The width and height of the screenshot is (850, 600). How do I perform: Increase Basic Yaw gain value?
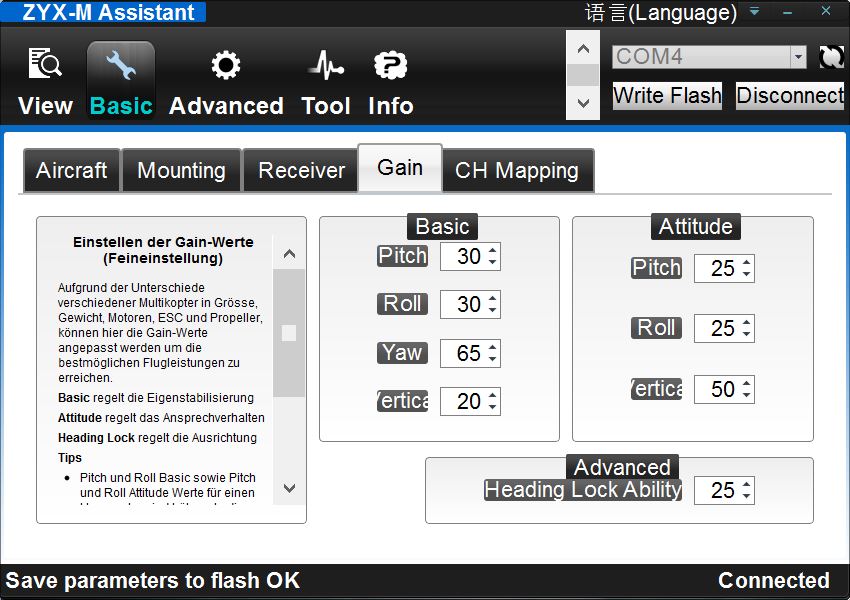pyautogui.click(x=492, y=348)
